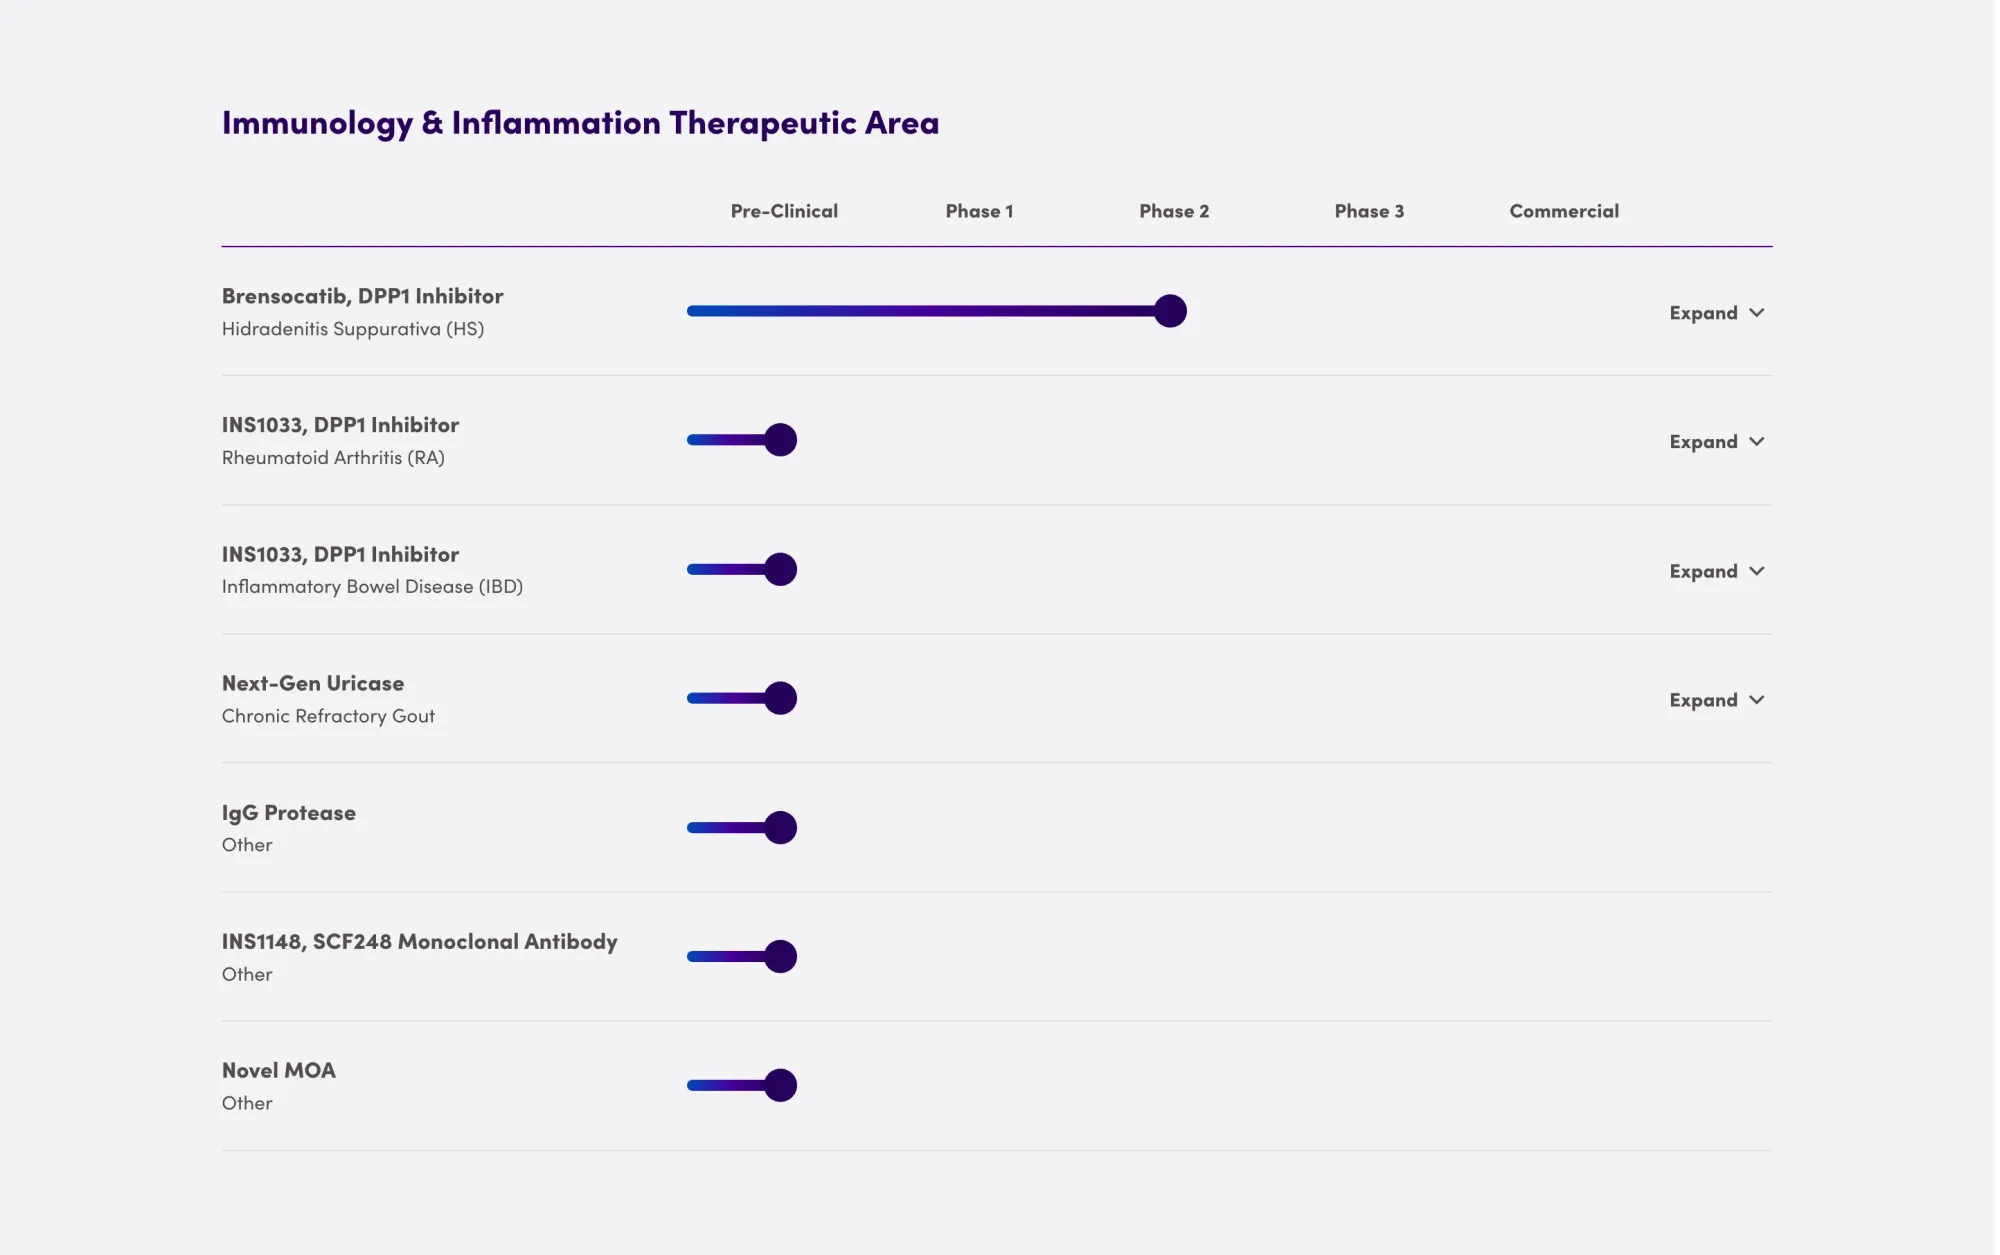
Task: Expand the Brensocatib Hidradenitis Suppurativa row
Action: tap(1715, 313)
